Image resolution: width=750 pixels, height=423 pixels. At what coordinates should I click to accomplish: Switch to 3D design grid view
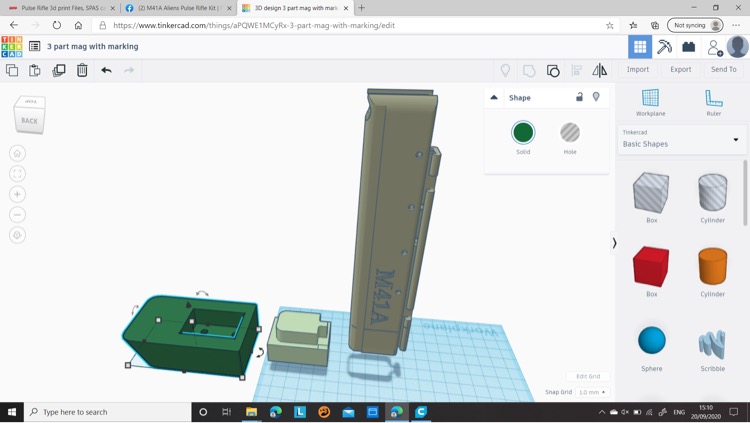[x=640, y=47]
